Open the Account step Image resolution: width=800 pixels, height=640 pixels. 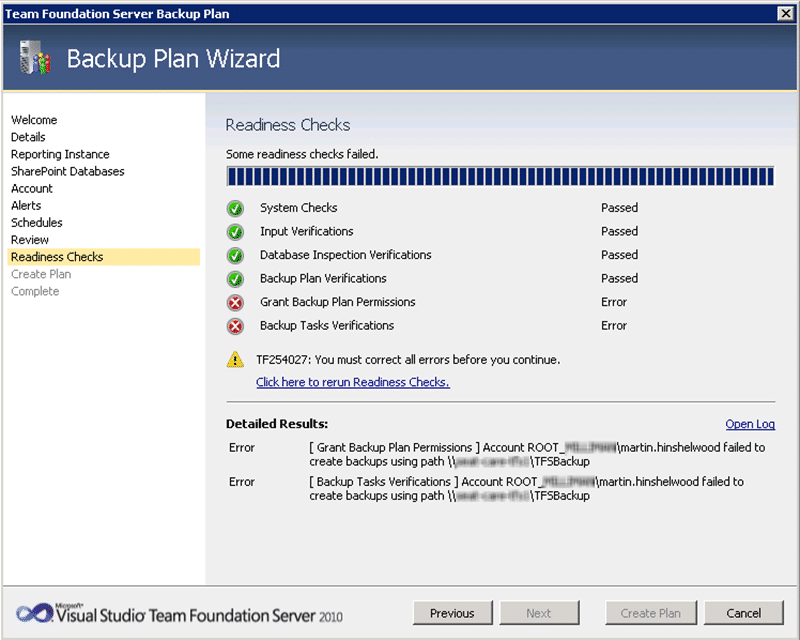pos(32,188)
